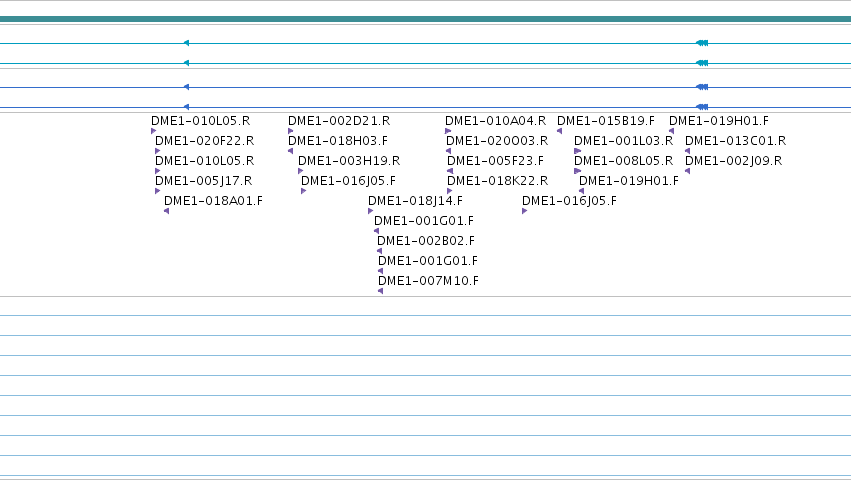Click the arrow marker under DME1-015B19.F
Screen dimensions: 851x480
coord(559,131)
